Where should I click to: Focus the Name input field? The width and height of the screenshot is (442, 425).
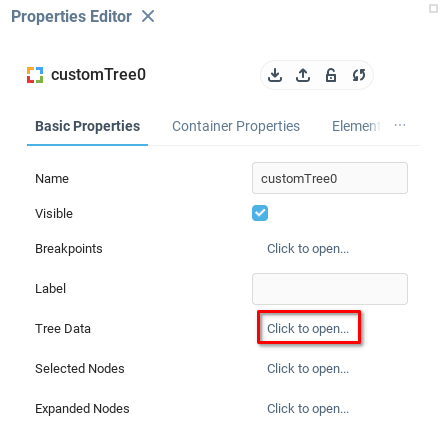pyautogui.click(x=330, y=178)
